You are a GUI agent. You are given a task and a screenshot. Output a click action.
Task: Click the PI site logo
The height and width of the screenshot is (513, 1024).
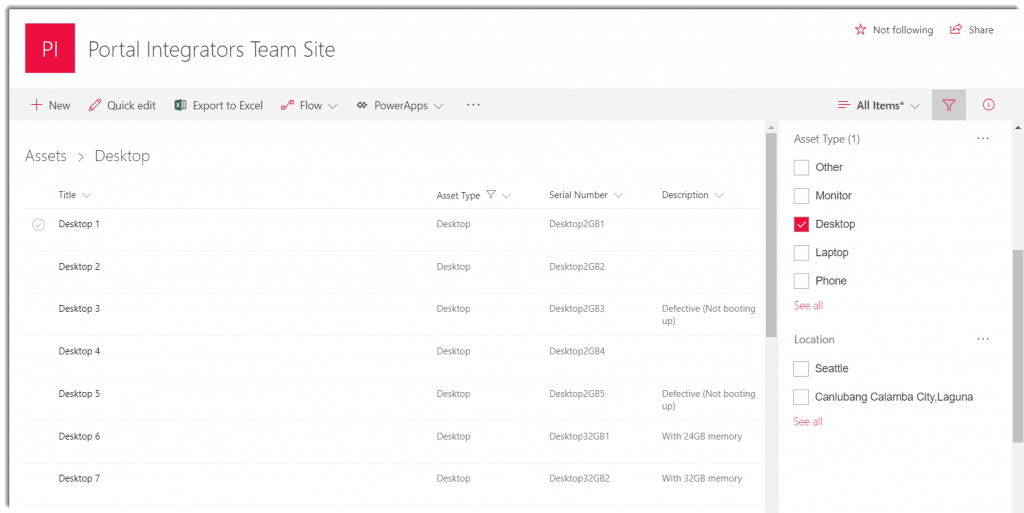[x=50, y=48]
